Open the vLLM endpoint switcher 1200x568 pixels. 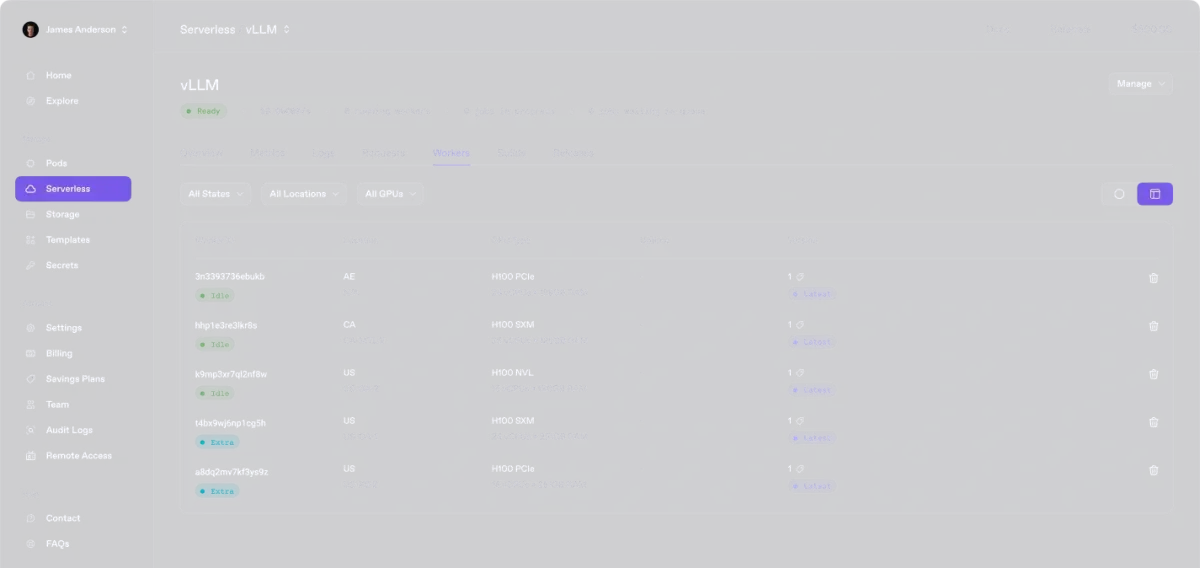click(268, 30)
